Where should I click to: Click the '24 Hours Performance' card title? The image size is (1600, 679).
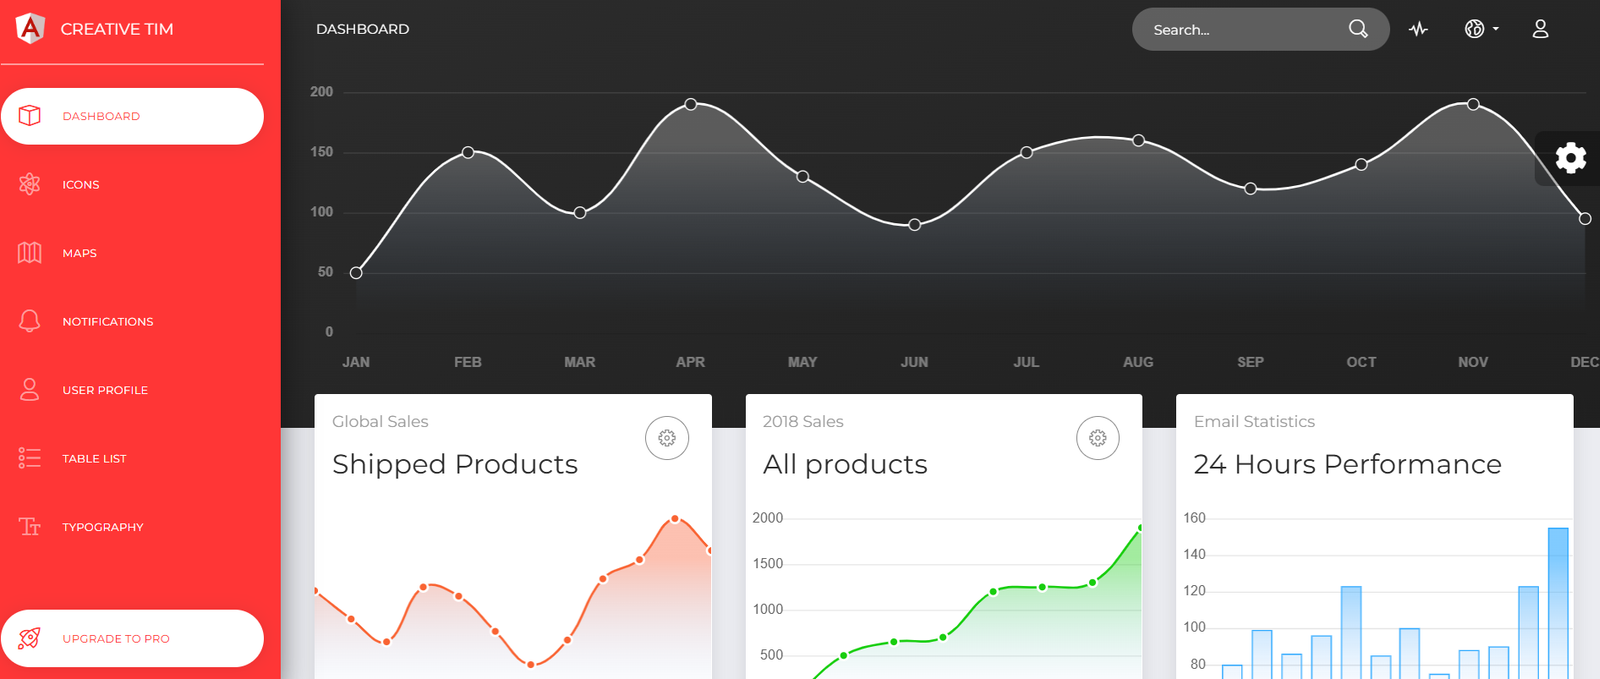[1347, 464]
